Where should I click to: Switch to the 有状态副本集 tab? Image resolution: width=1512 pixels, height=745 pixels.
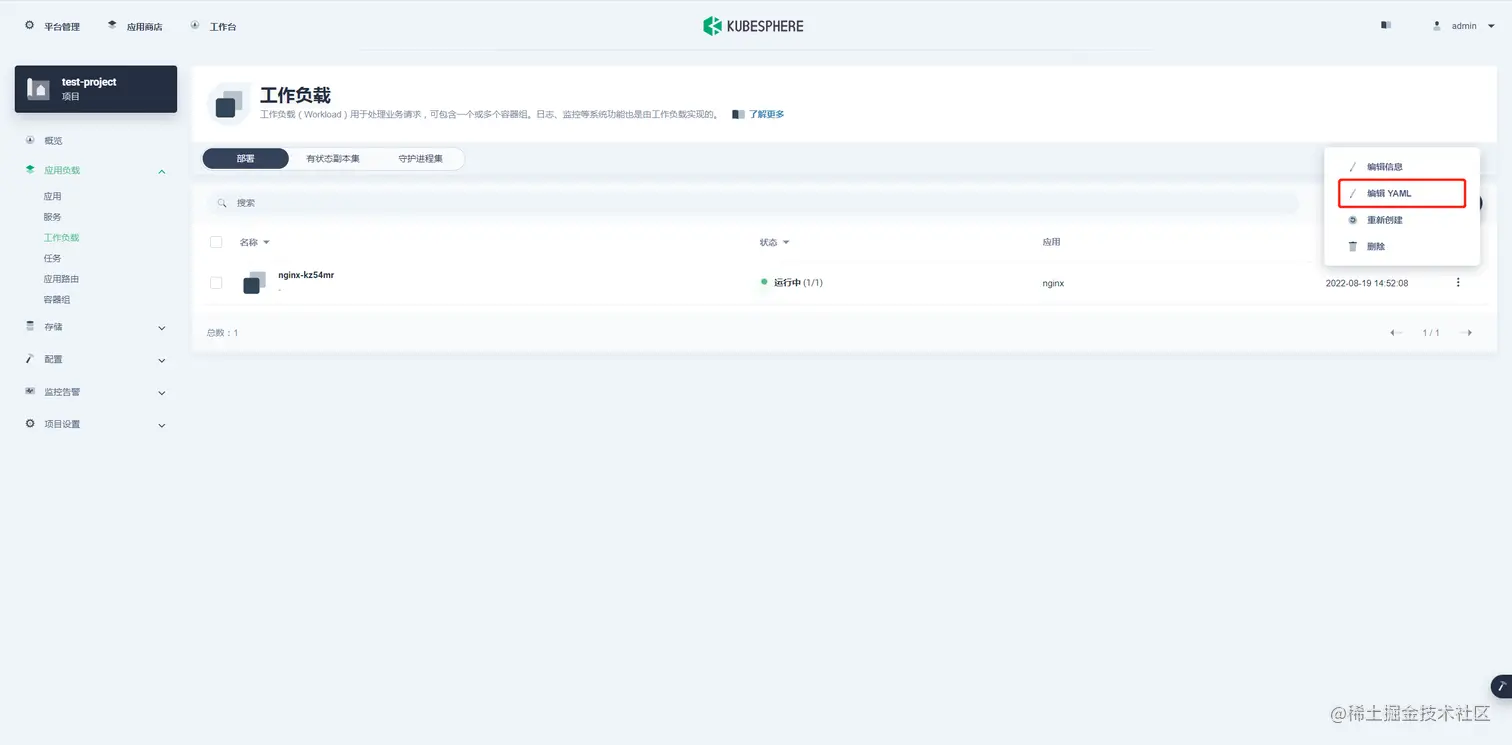pos(333,158)
